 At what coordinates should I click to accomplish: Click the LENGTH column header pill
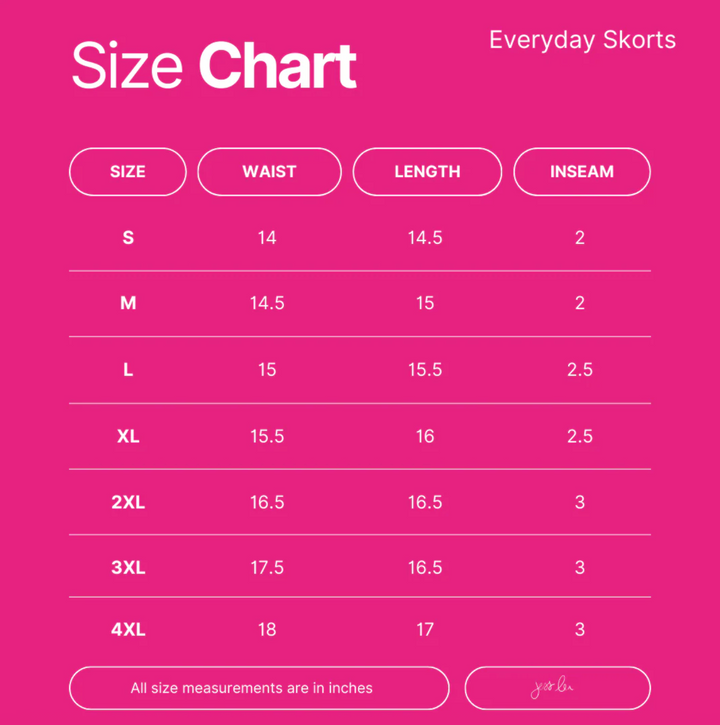pos(427,172)
